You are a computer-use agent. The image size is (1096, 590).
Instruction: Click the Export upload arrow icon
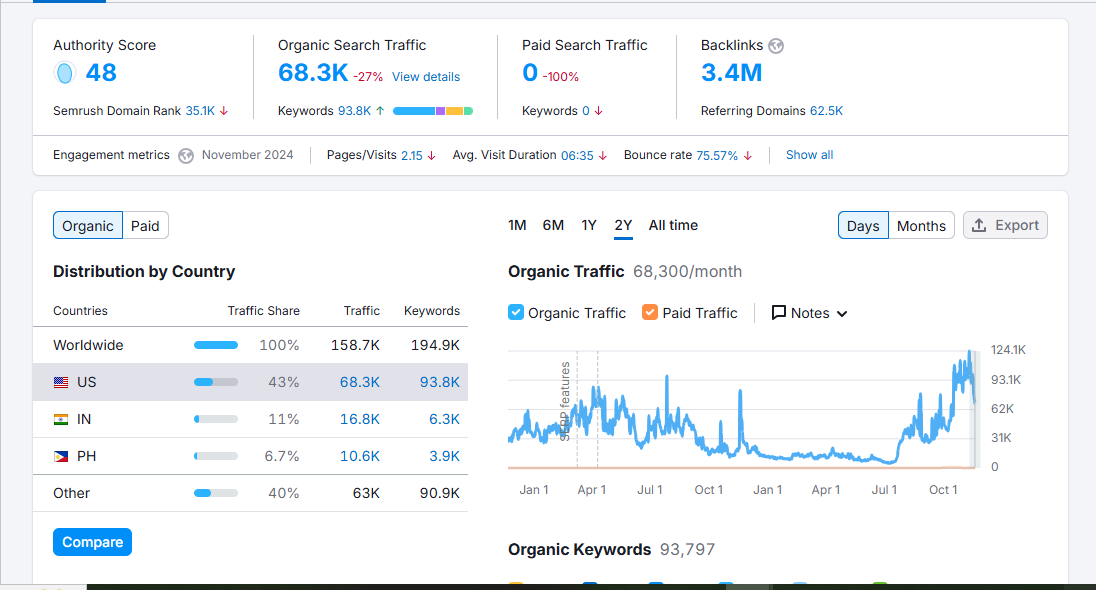click(x=979, y=225)
